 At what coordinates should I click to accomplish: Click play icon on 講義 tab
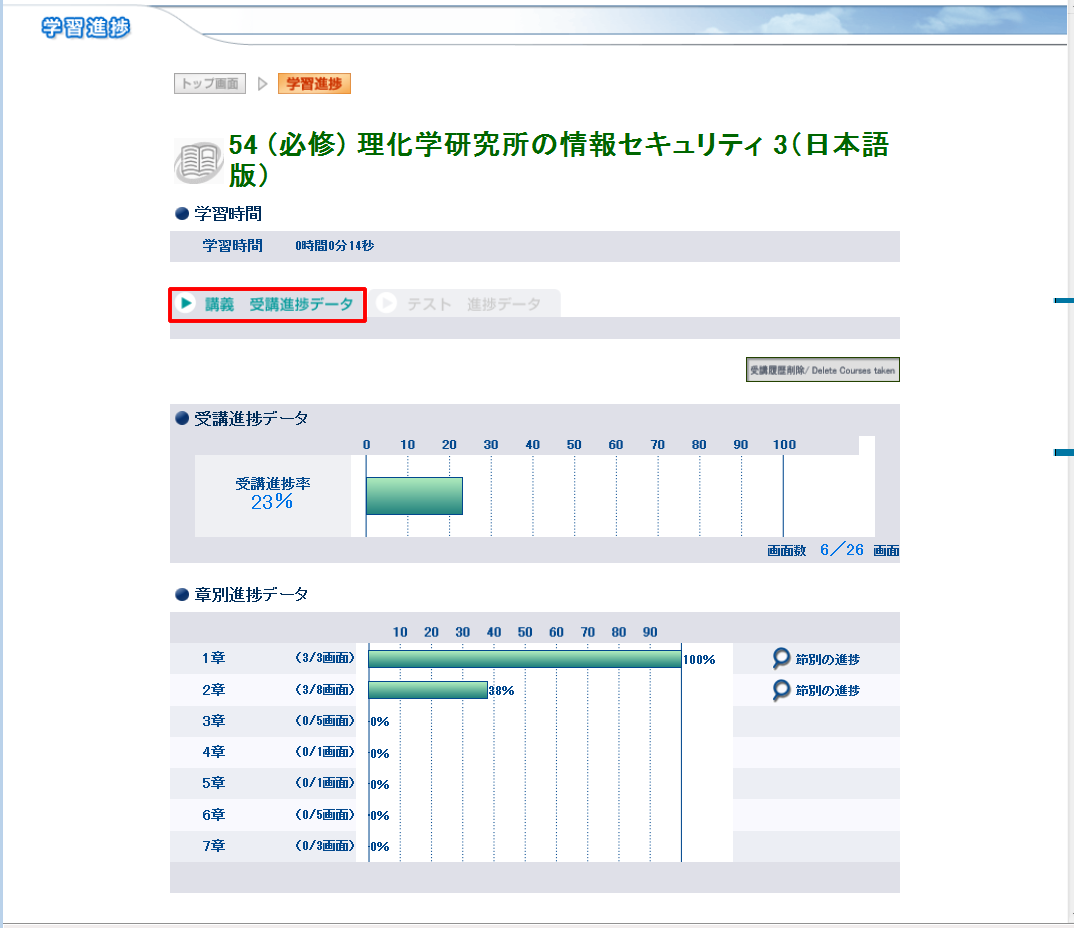186,303
